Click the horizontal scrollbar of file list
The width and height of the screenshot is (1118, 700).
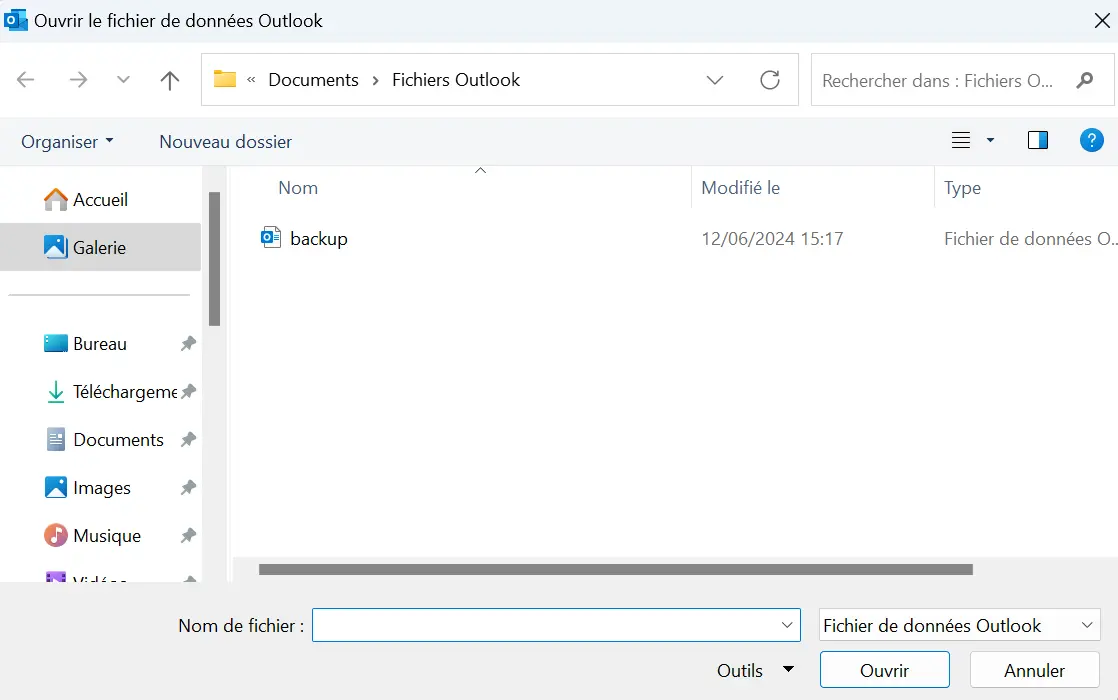[x=615, y=570]
